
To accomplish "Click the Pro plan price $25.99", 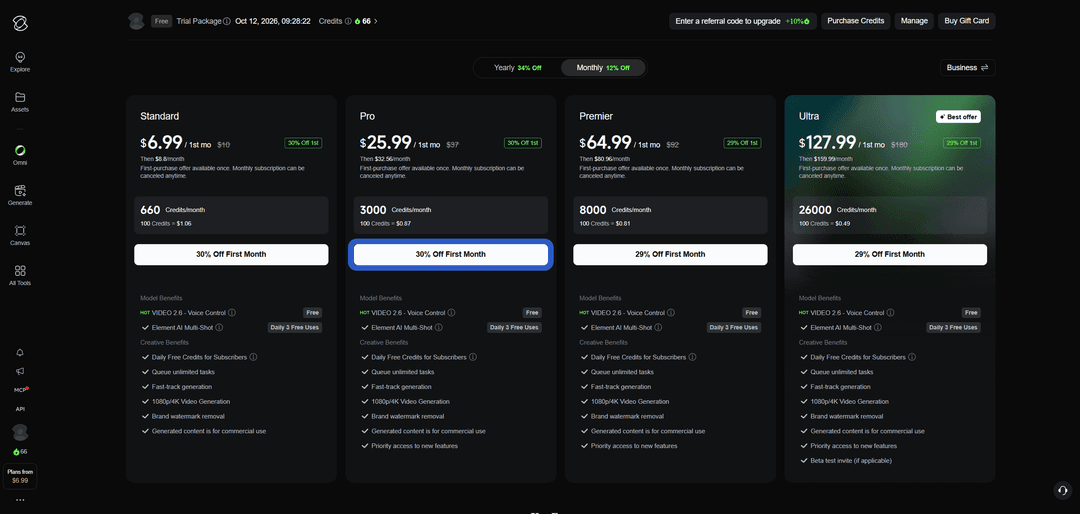I will 384,143.
